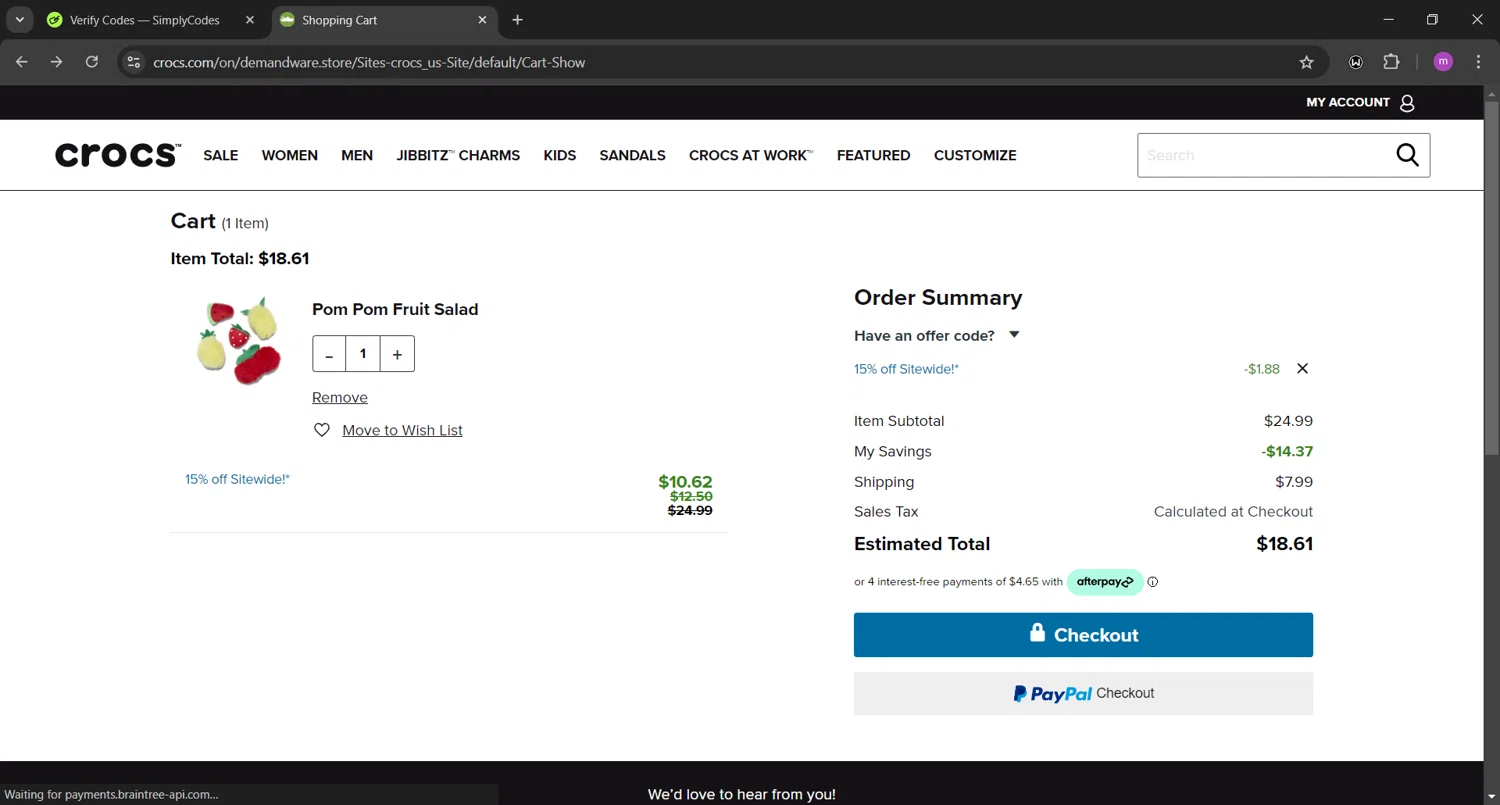This screenshot has height=805, width=1500.
Task: Click 'We'd love to hear from you!' text
Action: pyautogui.click(x=741, y=794)
